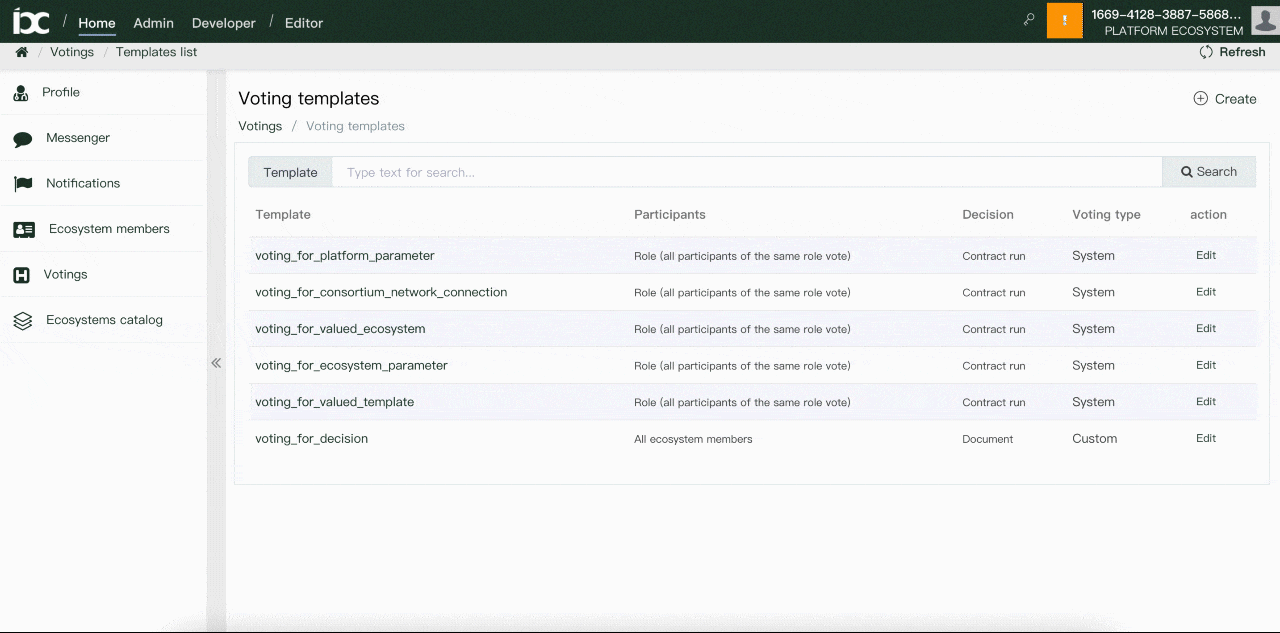The width and height of the screenshot is (1280, 633).
Task: Collapse the sidebar with double chevron
Action: point(216,363)
